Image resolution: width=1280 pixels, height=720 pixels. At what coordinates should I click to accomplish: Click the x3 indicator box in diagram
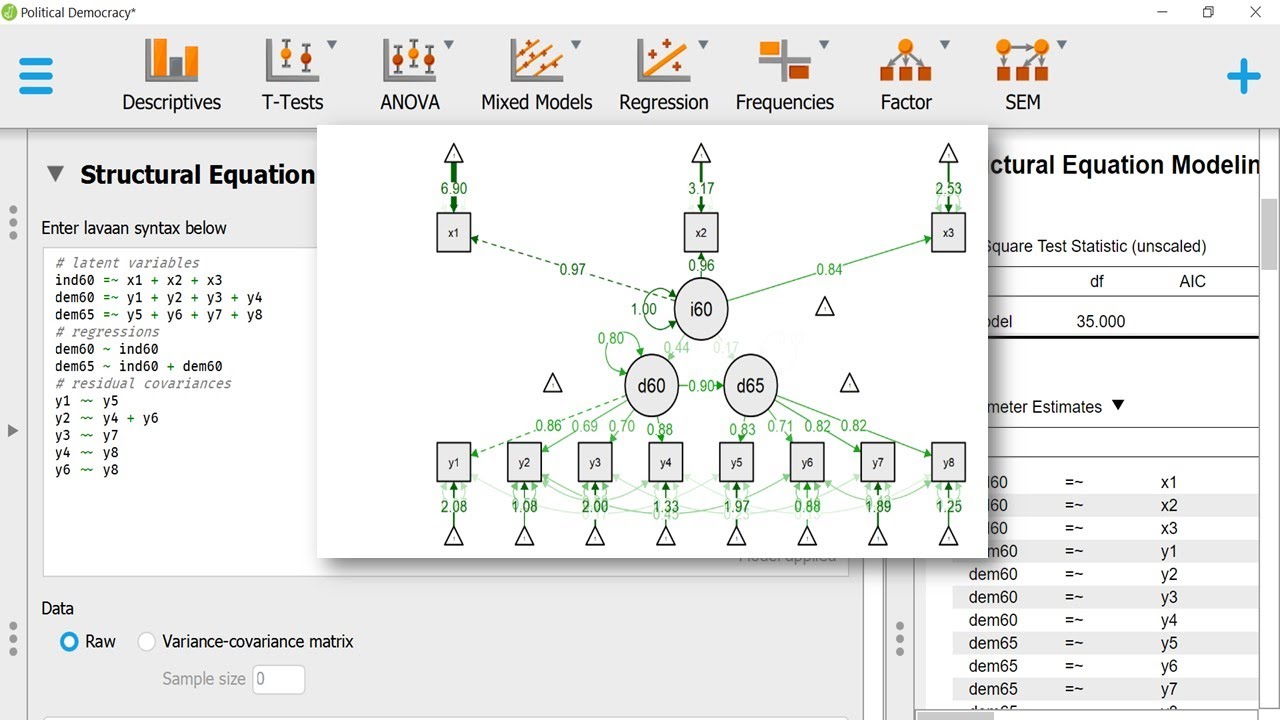pos(948,233)
